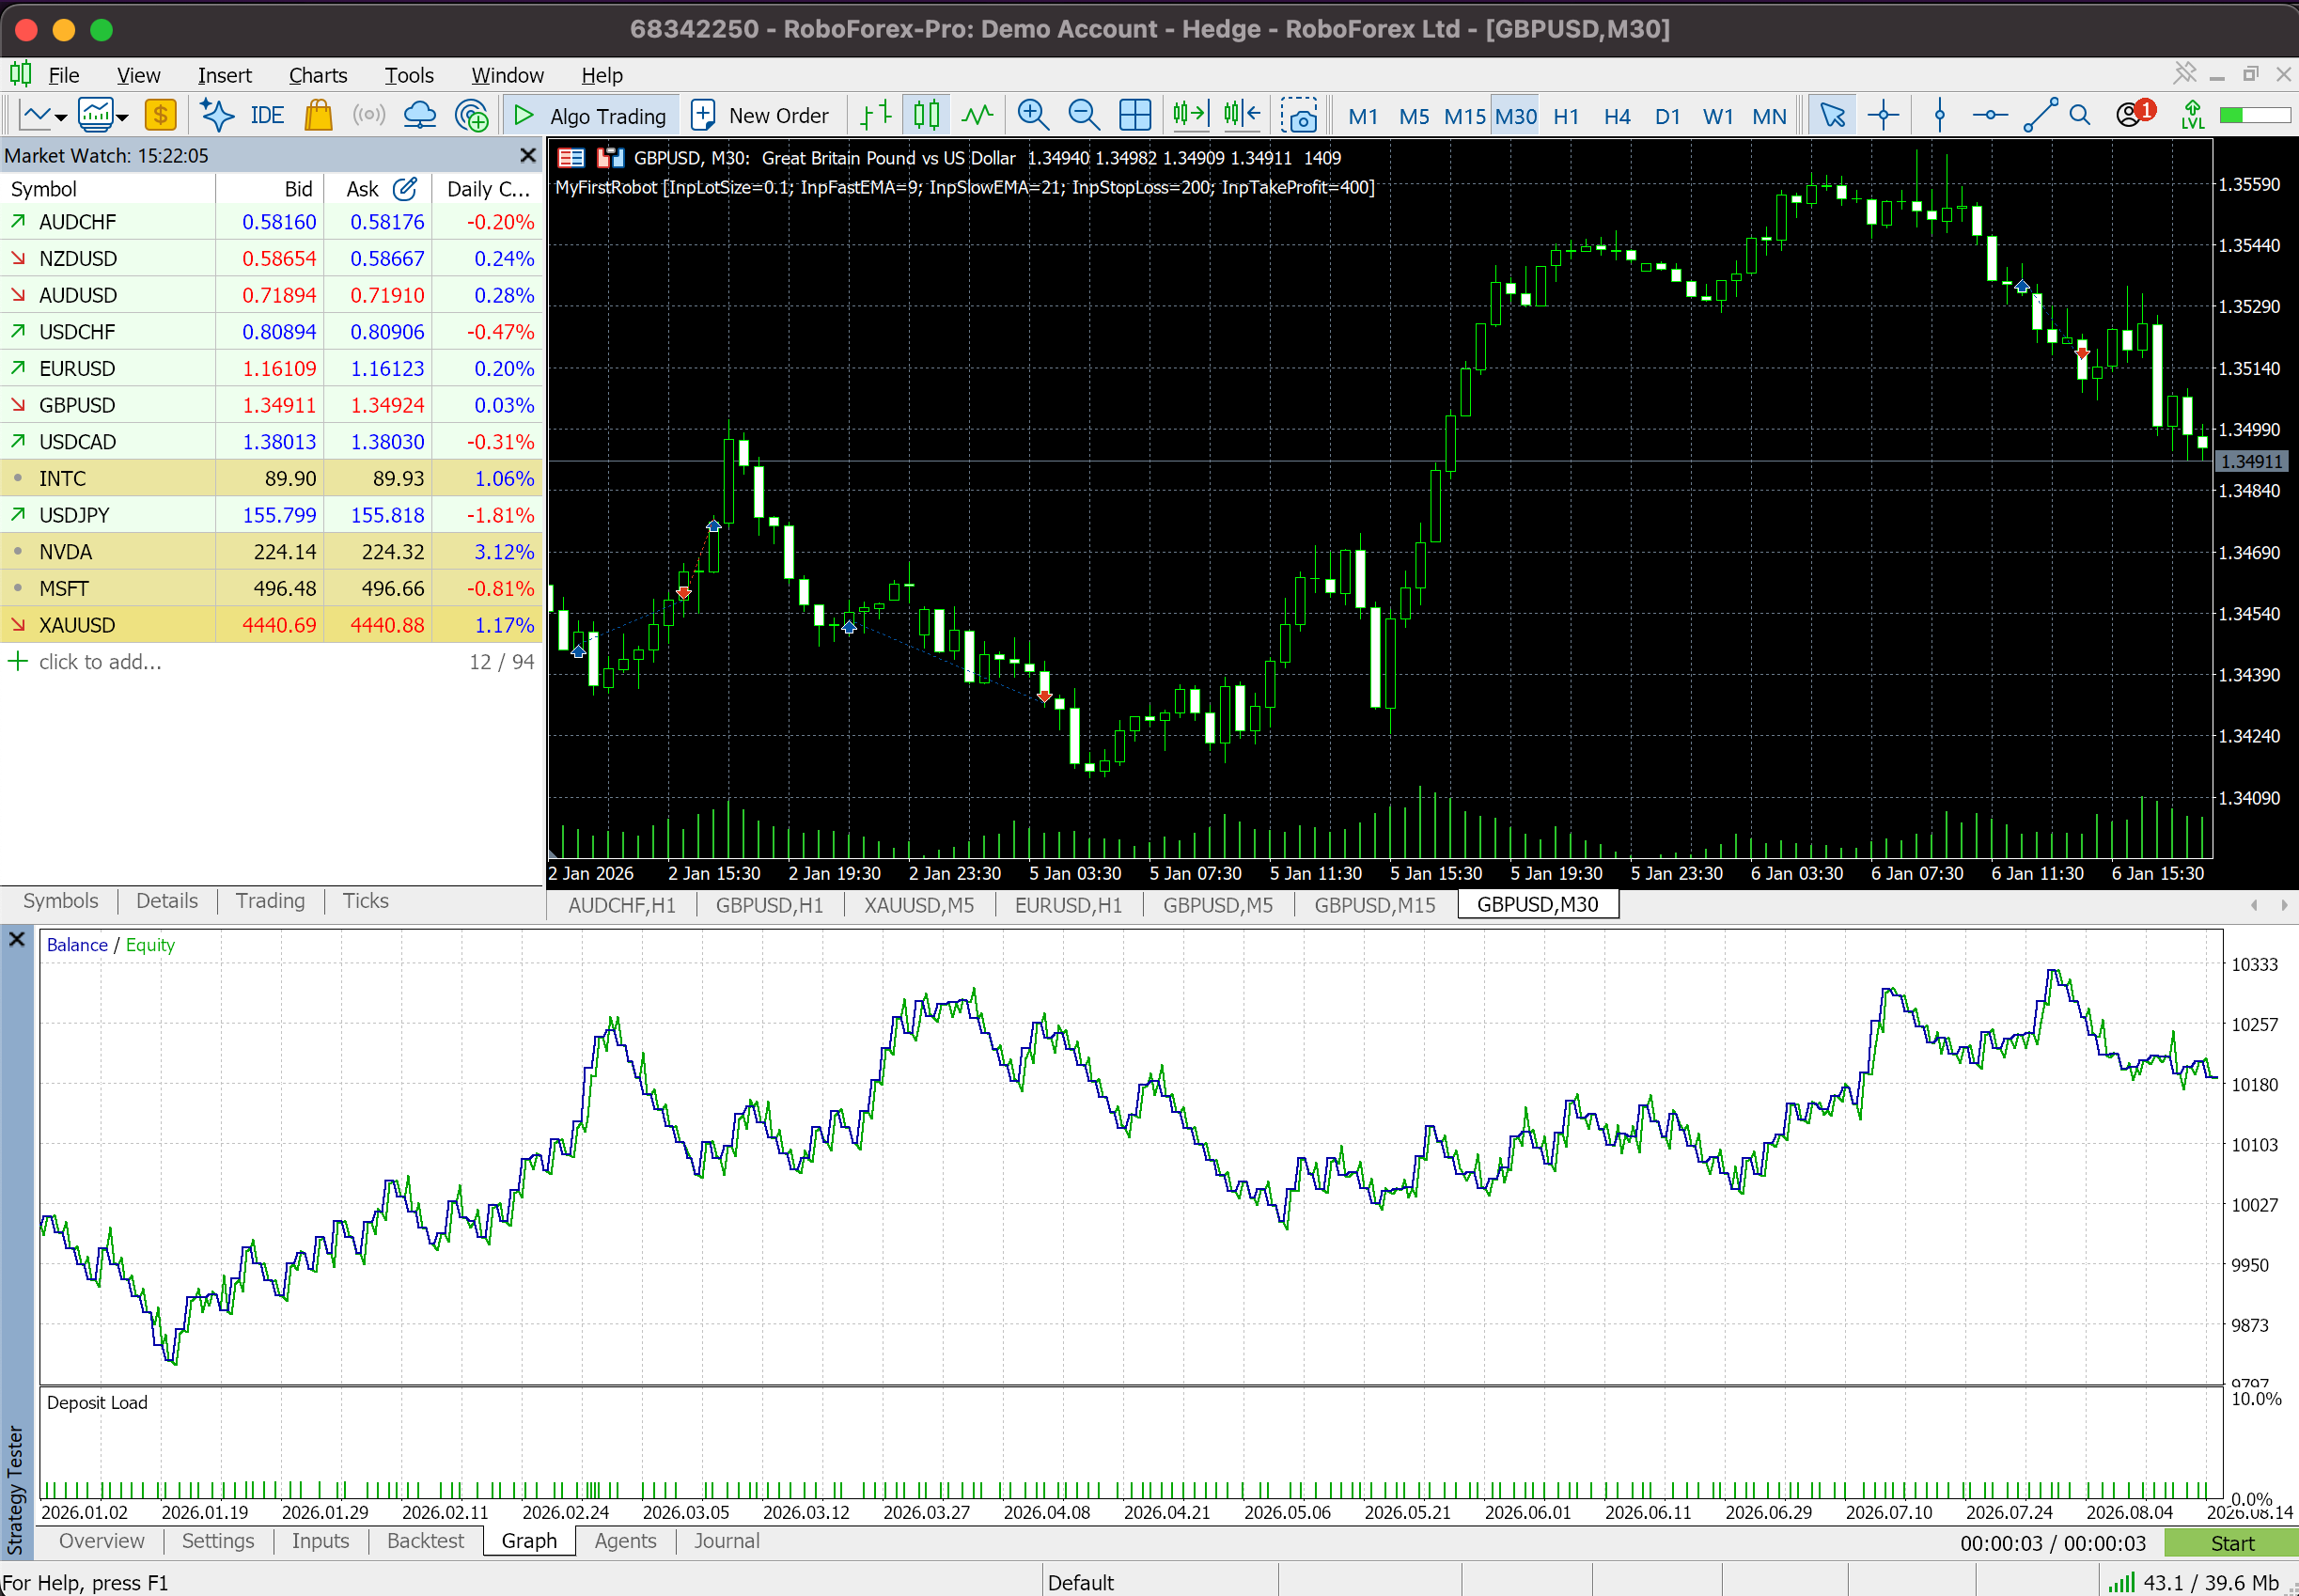Select the H4 timeframe
Image resolution: width=2299 pixels, height=1596 pixels.
[x=1617, y=116]
